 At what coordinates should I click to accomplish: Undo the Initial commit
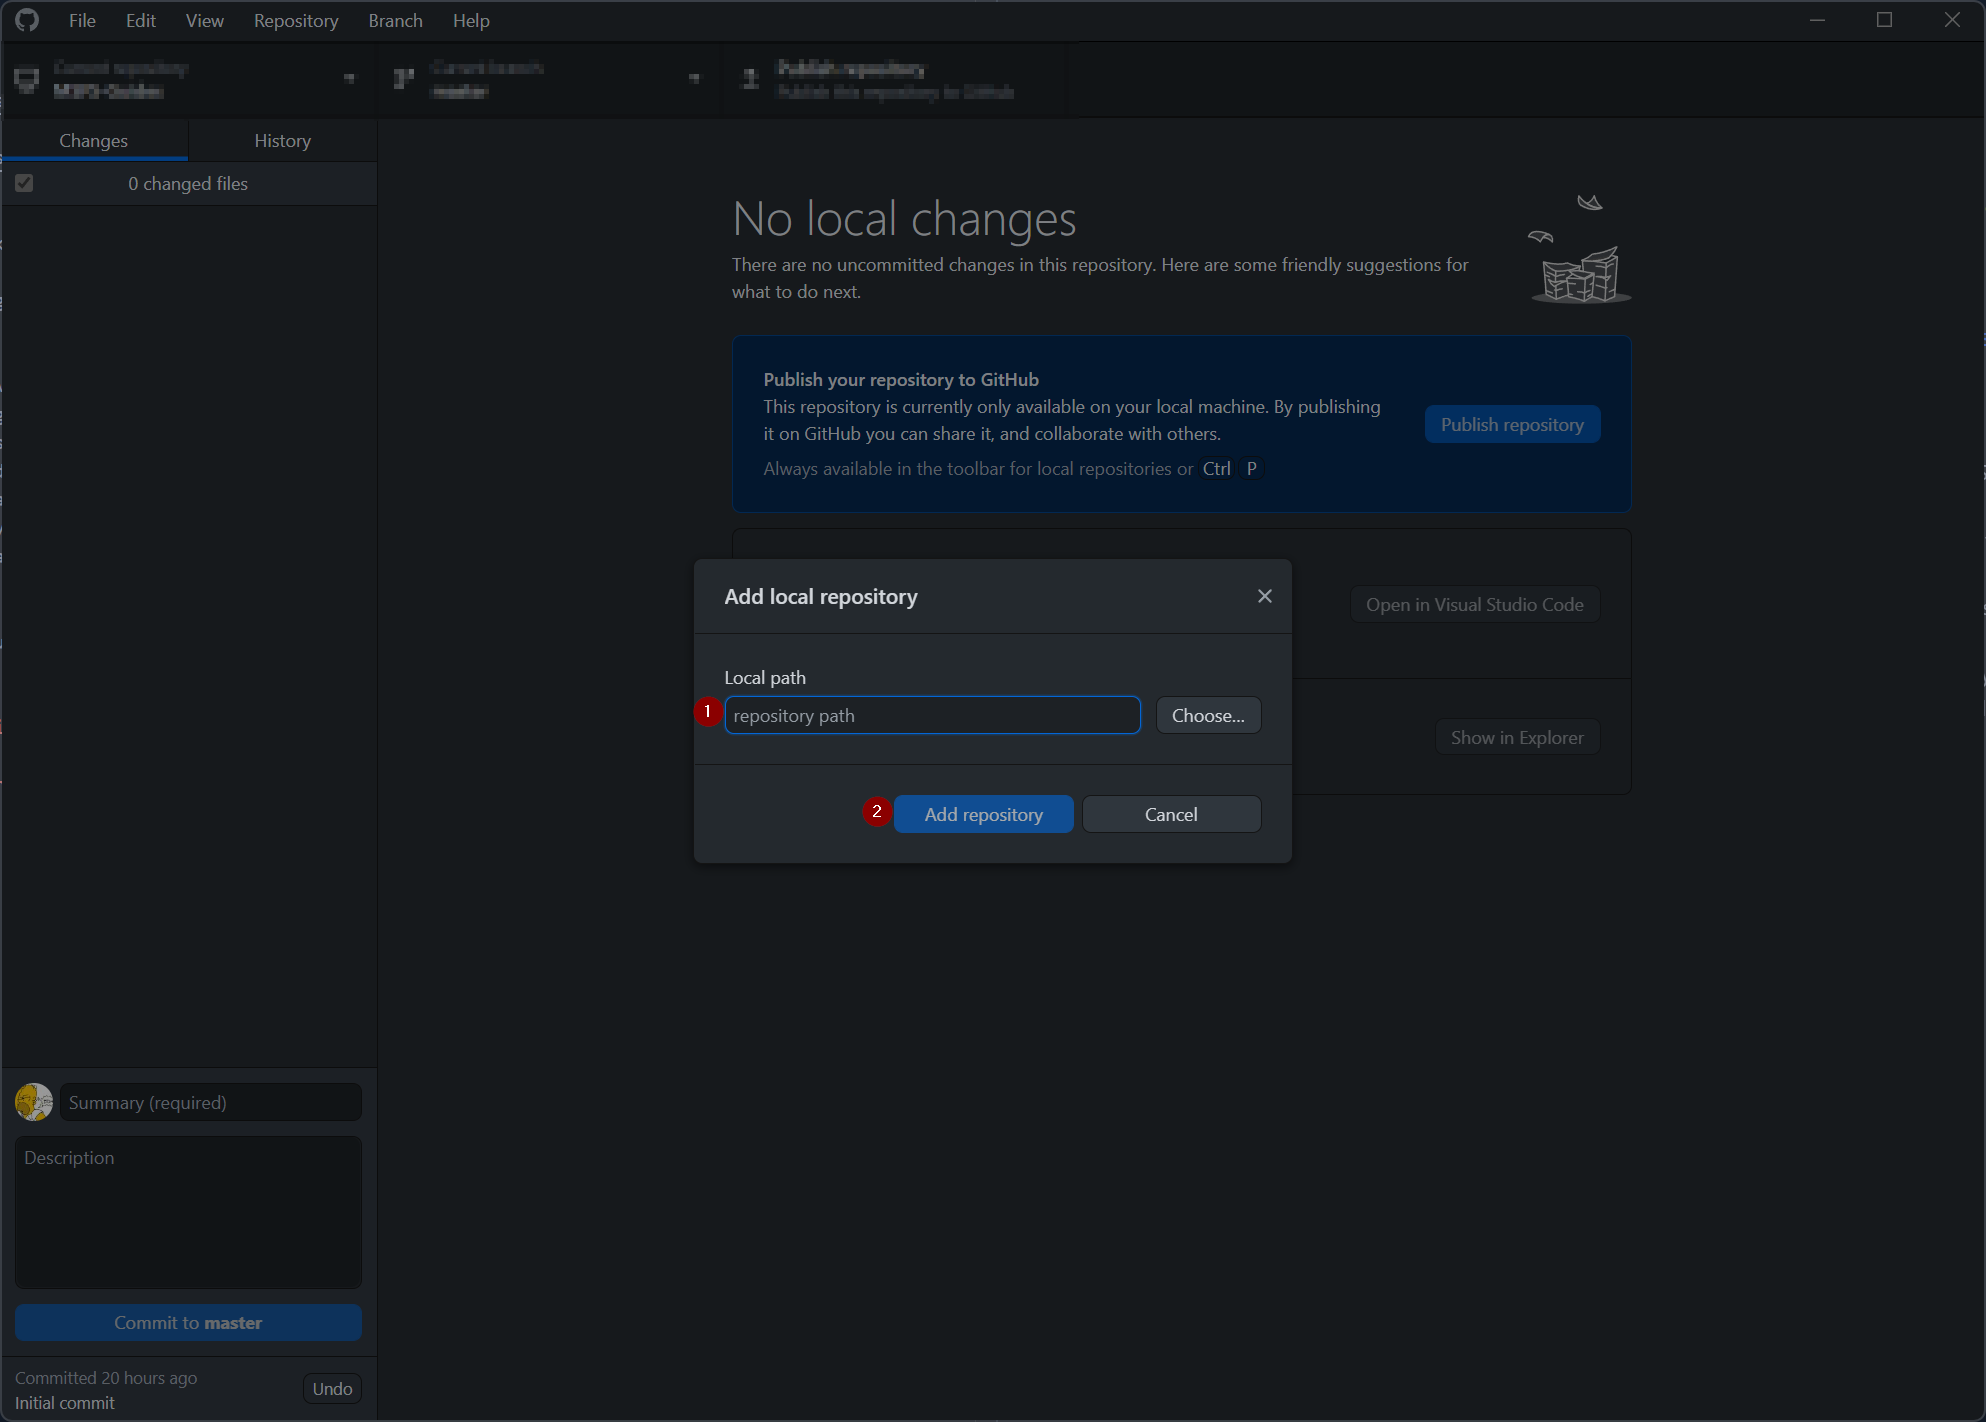(332, 1388)
